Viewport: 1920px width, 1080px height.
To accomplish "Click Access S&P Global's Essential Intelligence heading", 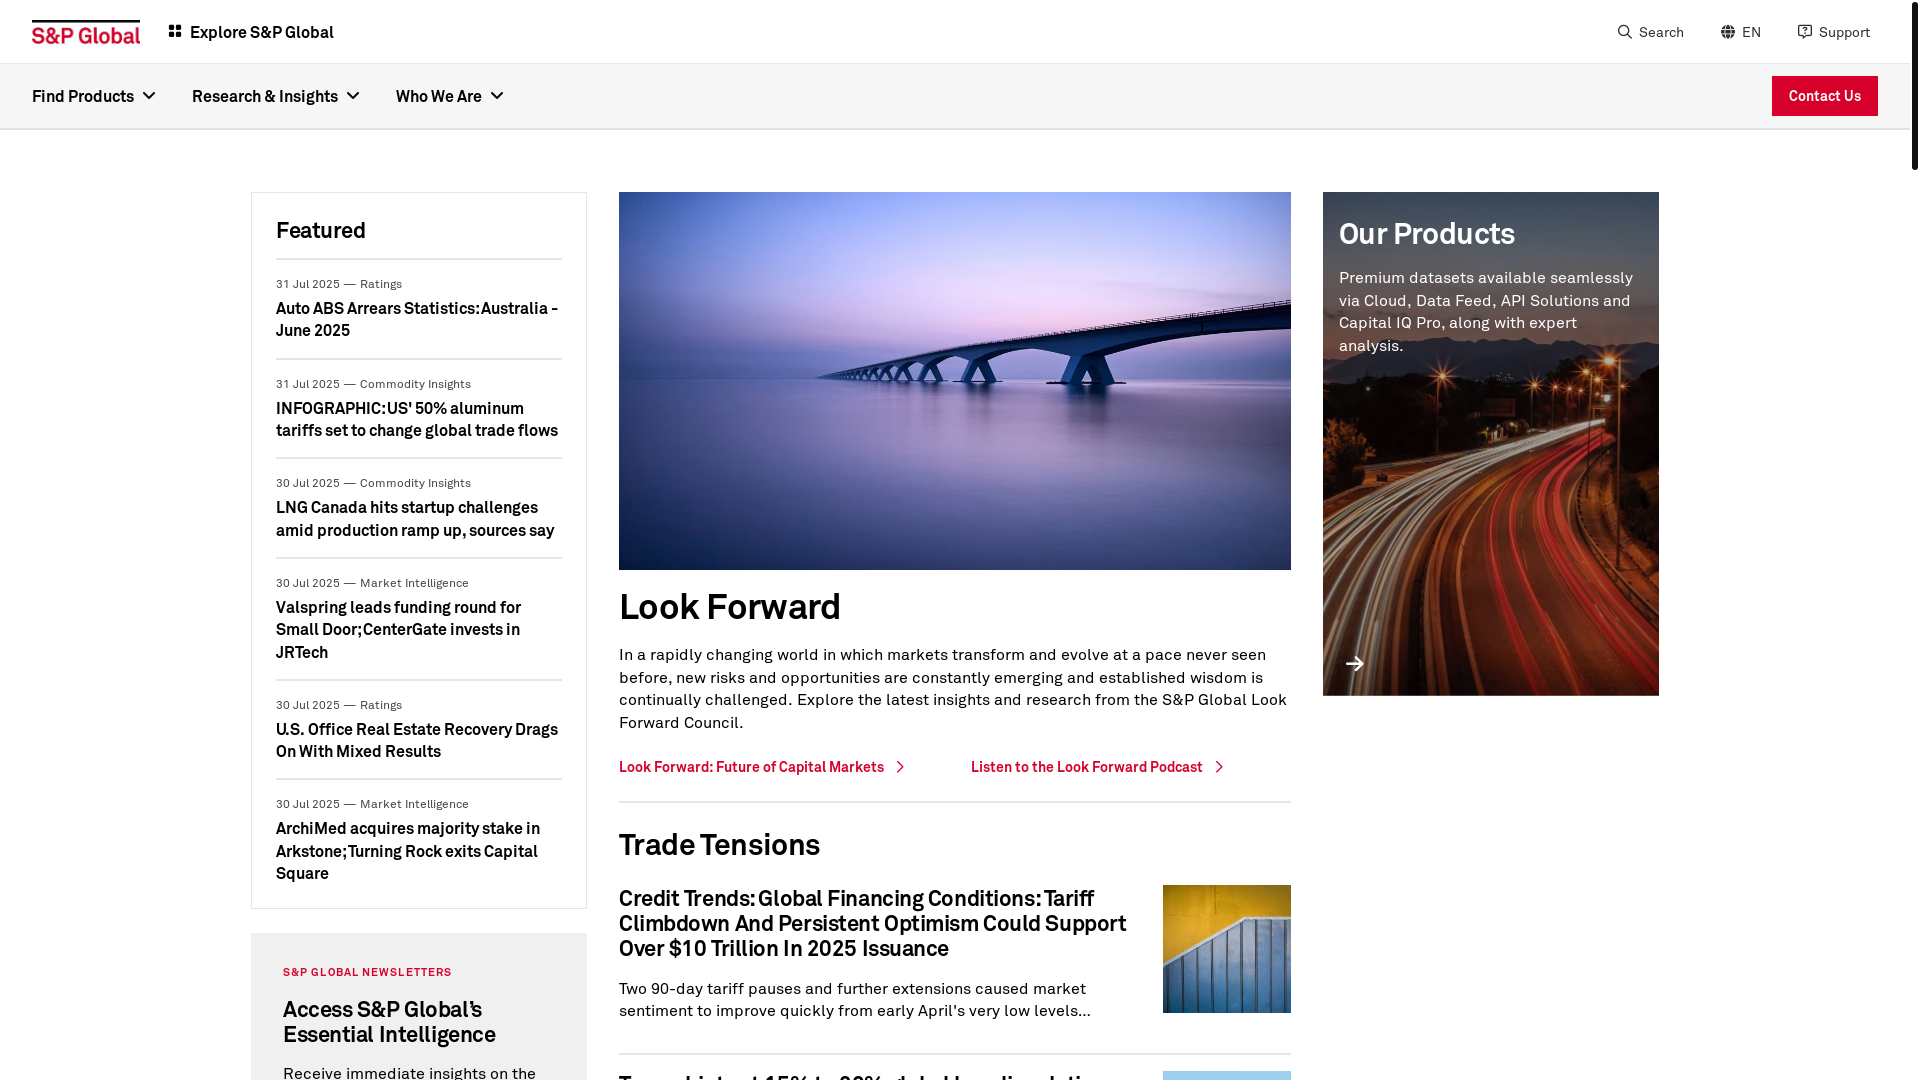I will click(389, 1022).
